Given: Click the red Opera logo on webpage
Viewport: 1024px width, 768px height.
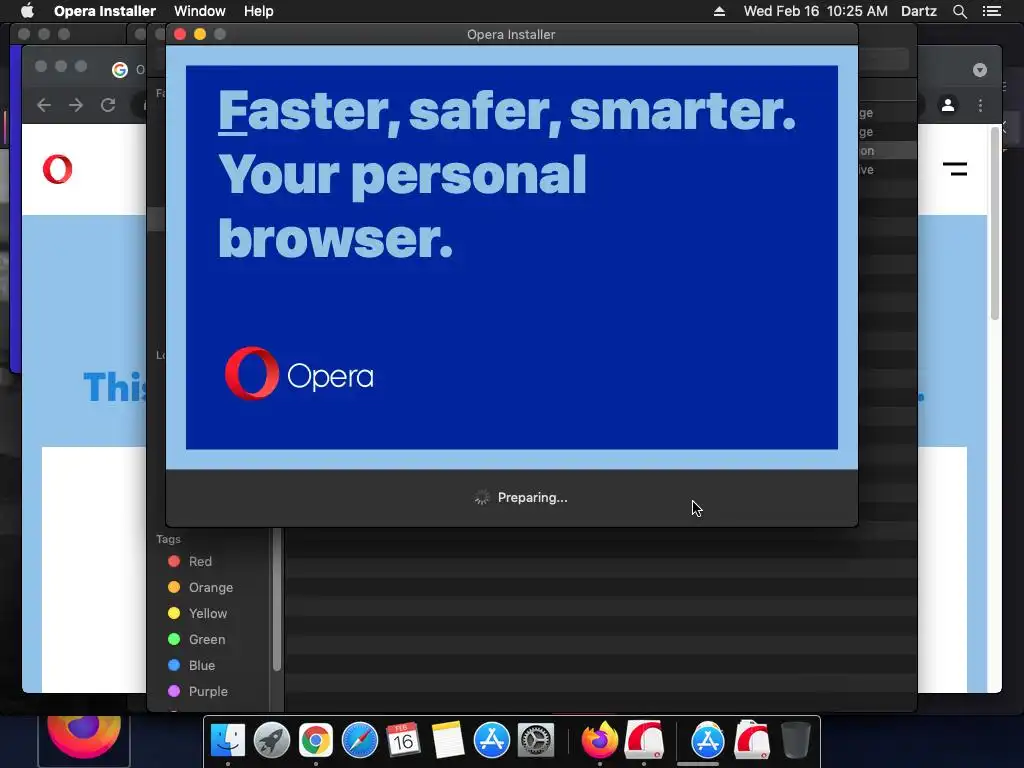Looking at the screenshot, I should click(57, 170).
